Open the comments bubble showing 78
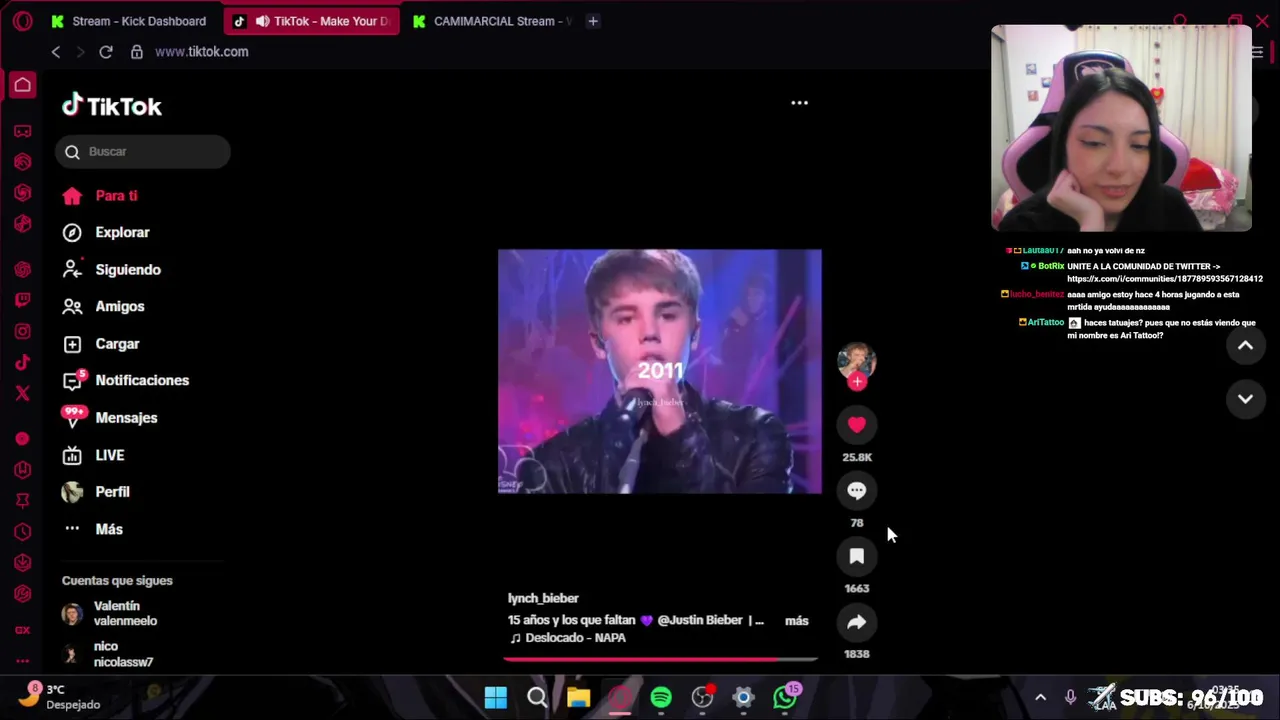Screen dimensions: 1280x720 point(856,491)
